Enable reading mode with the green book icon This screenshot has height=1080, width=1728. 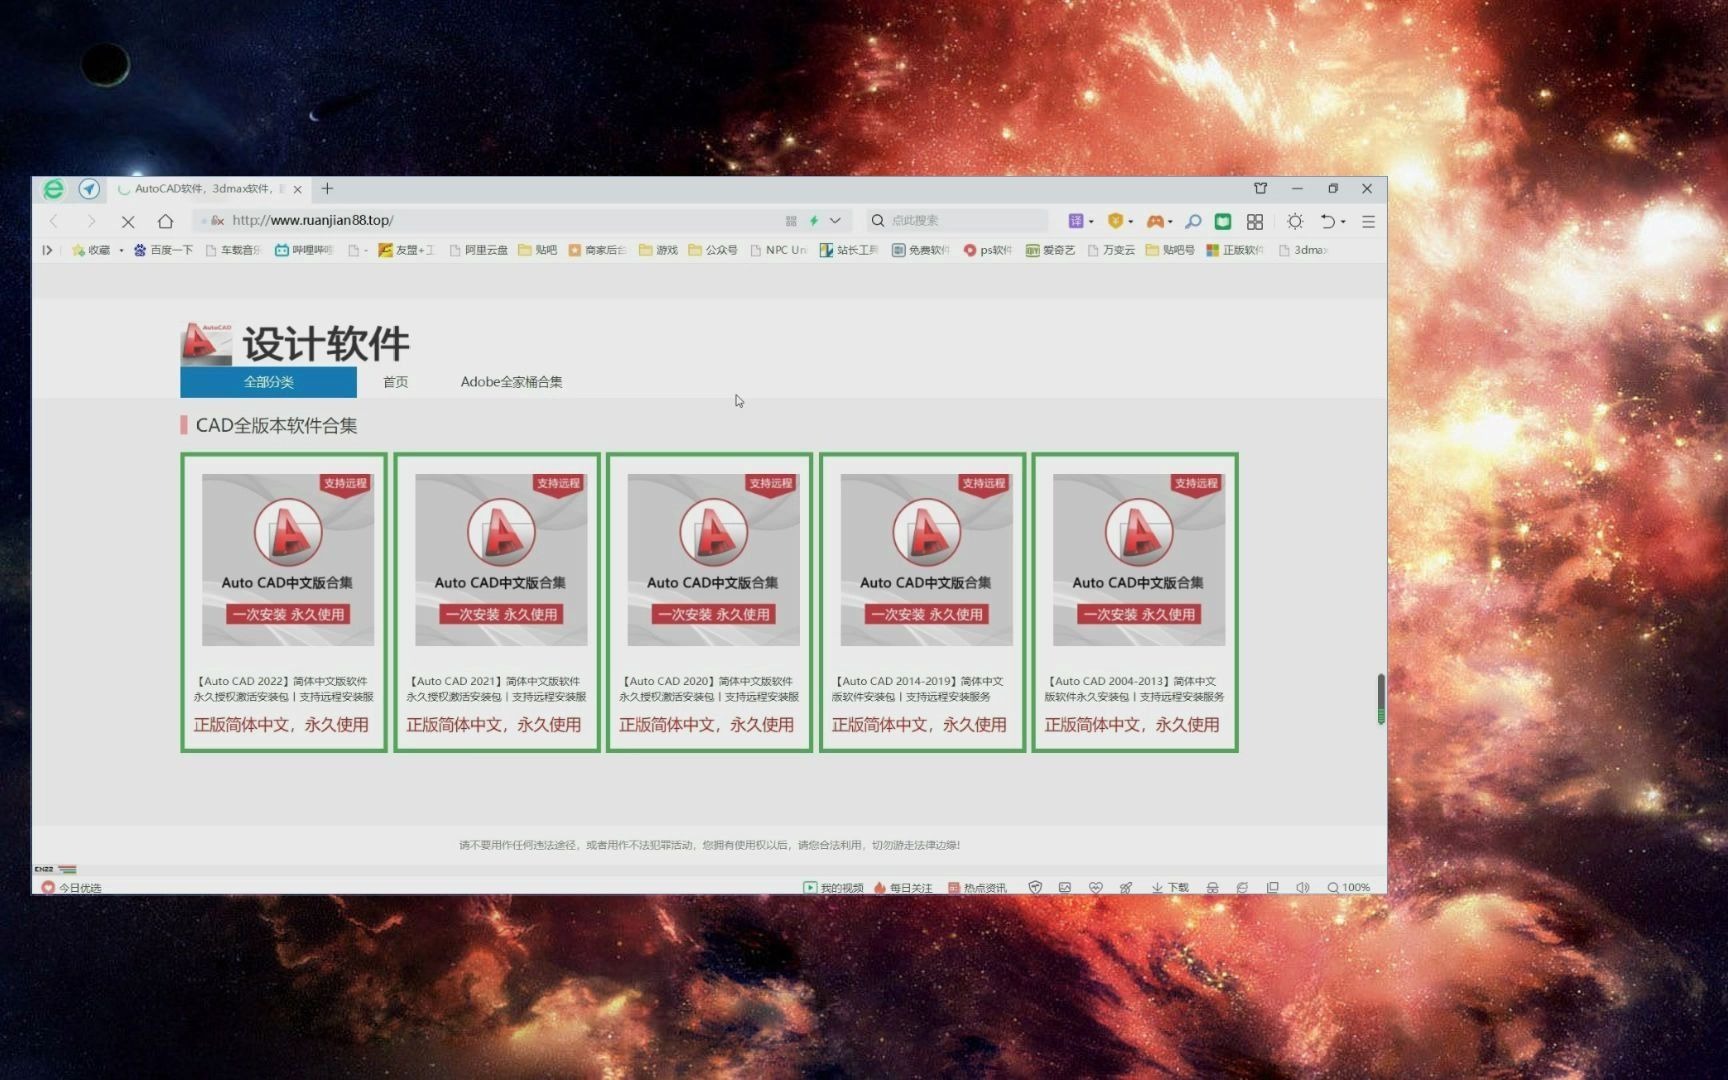pyautogui.click(x=1222, y=220)
